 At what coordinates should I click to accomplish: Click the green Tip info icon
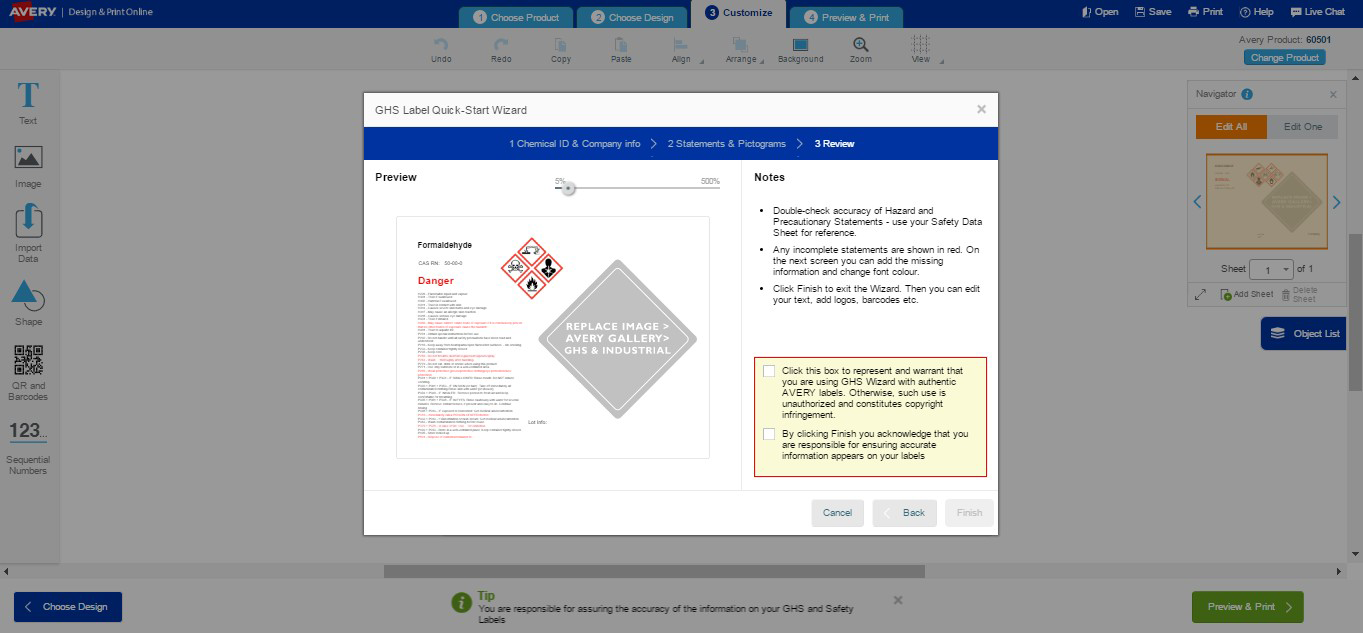click(x=461, y=602)
